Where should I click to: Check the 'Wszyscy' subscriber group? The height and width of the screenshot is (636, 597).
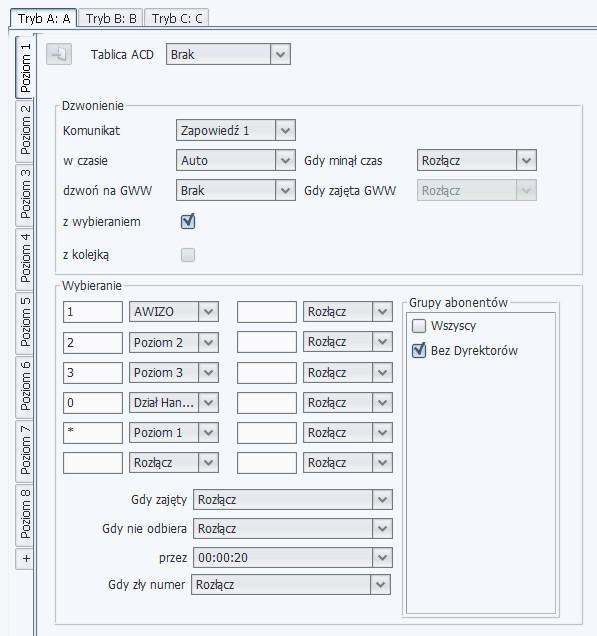coord(419,326)
